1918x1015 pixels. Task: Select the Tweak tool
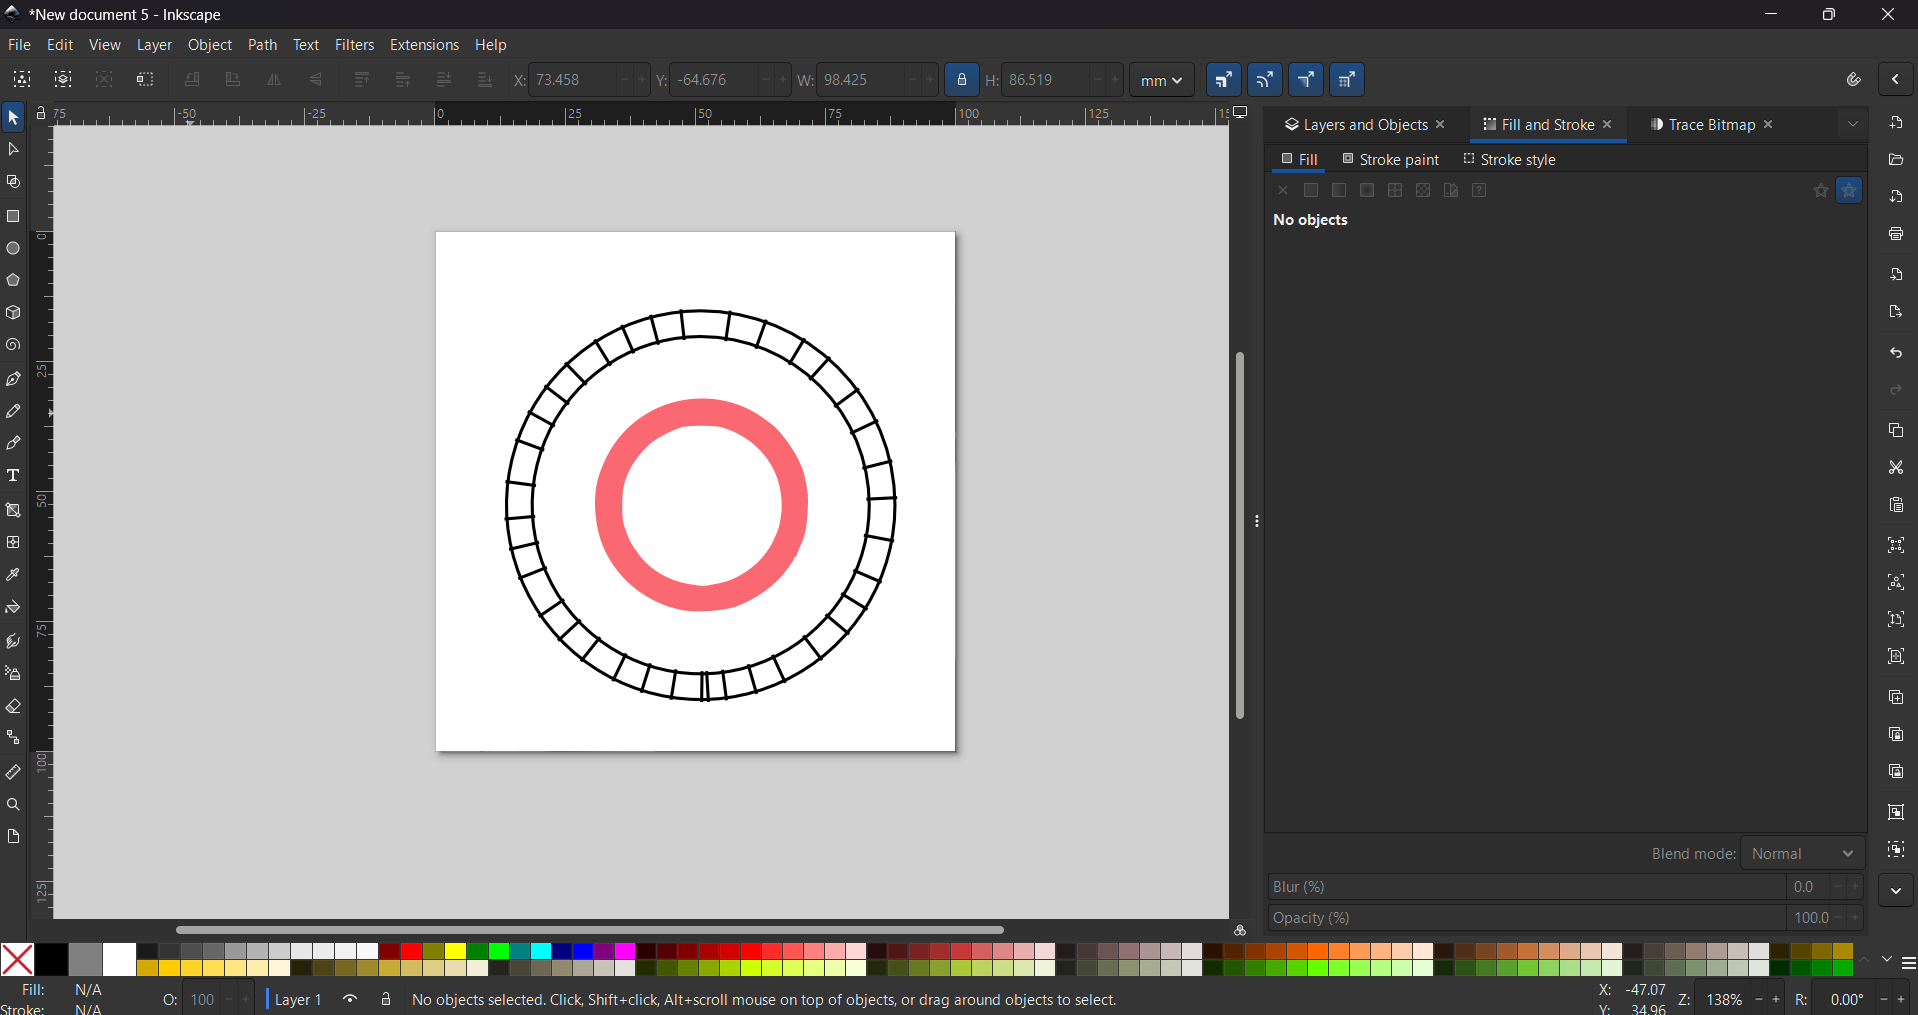[13, 641]
